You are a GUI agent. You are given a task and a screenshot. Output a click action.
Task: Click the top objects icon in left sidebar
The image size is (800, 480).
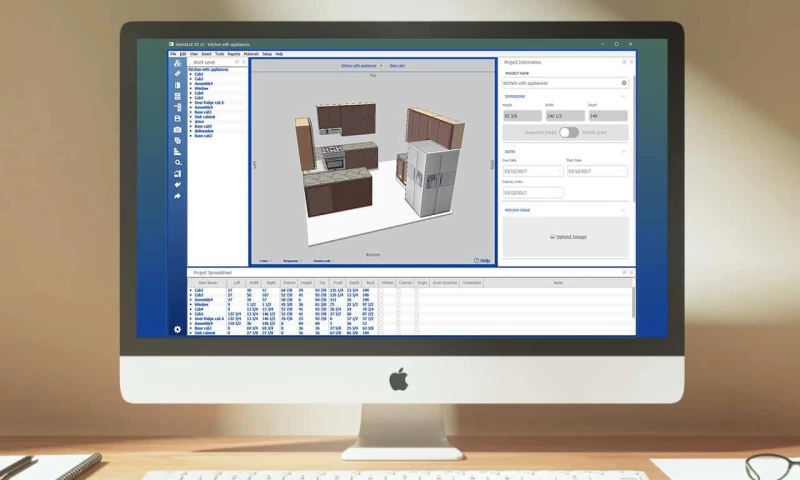pos(177,63)
